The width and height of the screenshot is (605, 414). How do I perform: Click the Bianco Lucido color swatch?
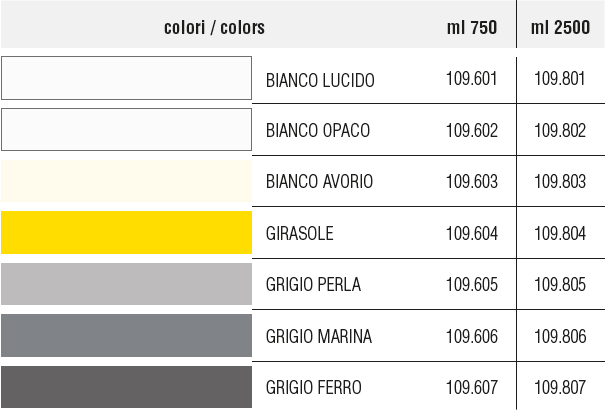coord(127,78)
